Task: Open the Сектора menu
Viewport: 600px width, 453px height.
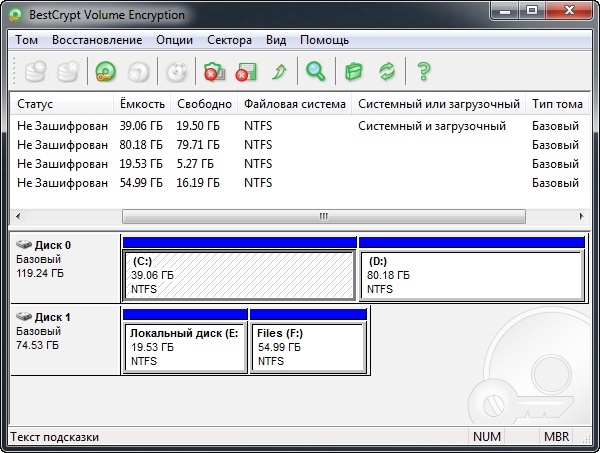Action: tap(229, 40)
